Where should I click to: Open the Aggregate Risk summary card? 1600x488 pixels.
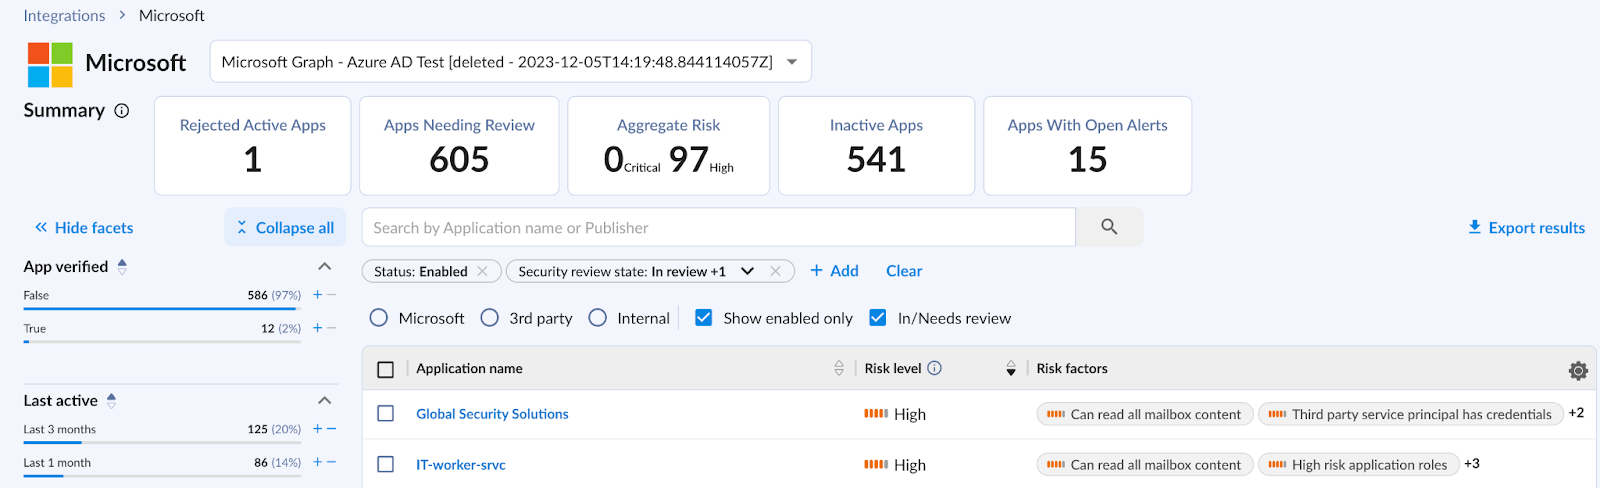pyautogui.click(x=668, y=146)
